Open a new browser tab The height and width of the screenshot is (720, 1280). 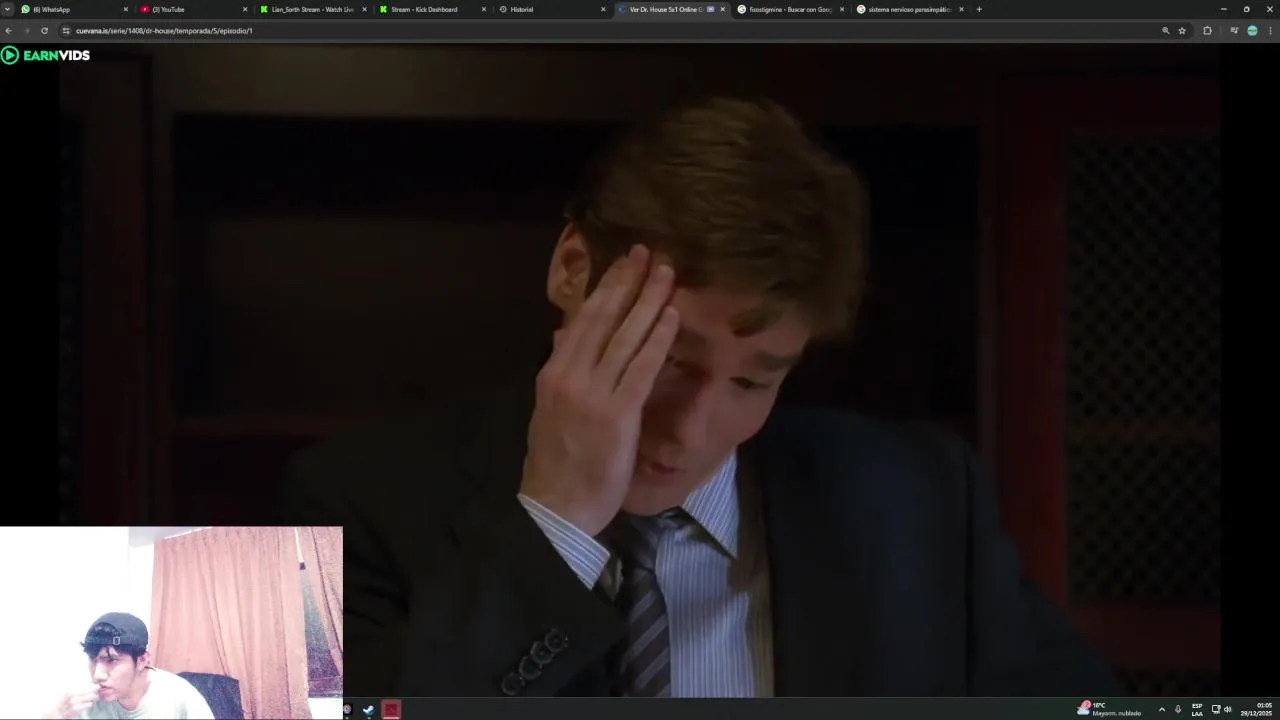tap(979, 9)
